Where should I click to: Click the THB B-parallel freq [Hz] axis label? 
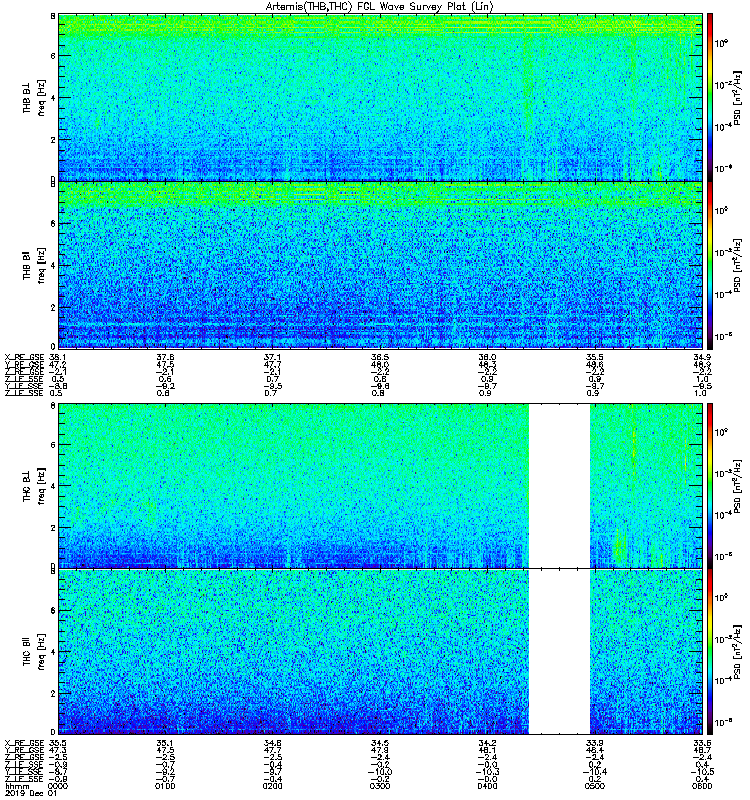[41, 266]
